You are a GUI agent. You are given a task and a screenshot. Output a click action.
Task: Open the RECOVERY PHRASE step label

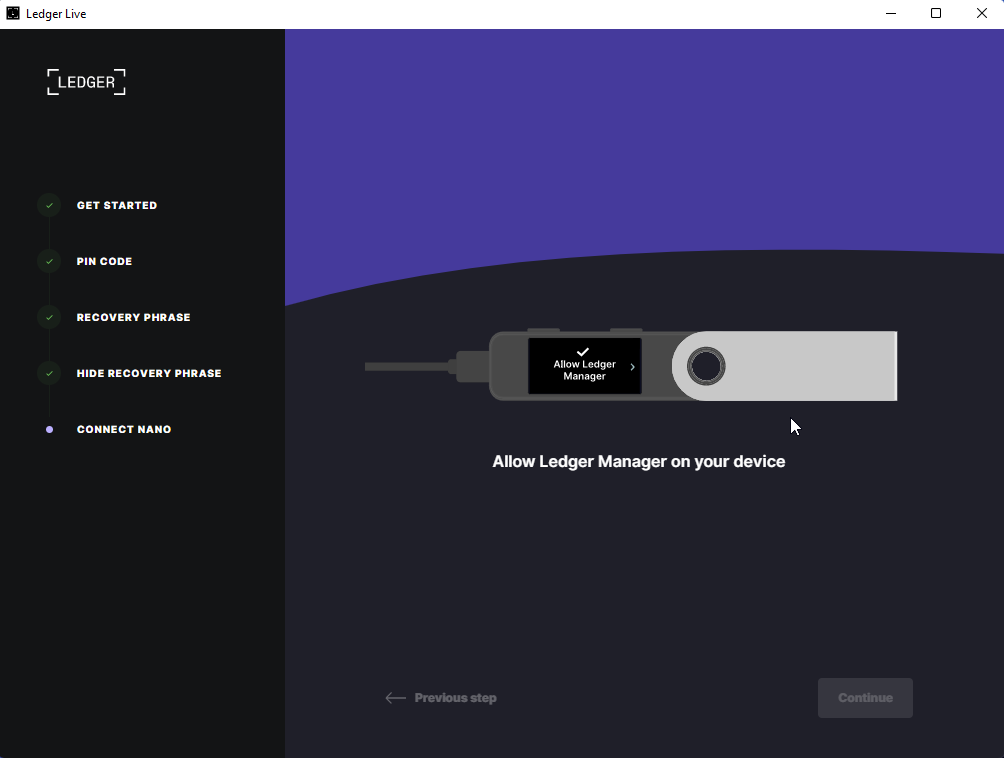pyautogui.click(x=133, y=317)
